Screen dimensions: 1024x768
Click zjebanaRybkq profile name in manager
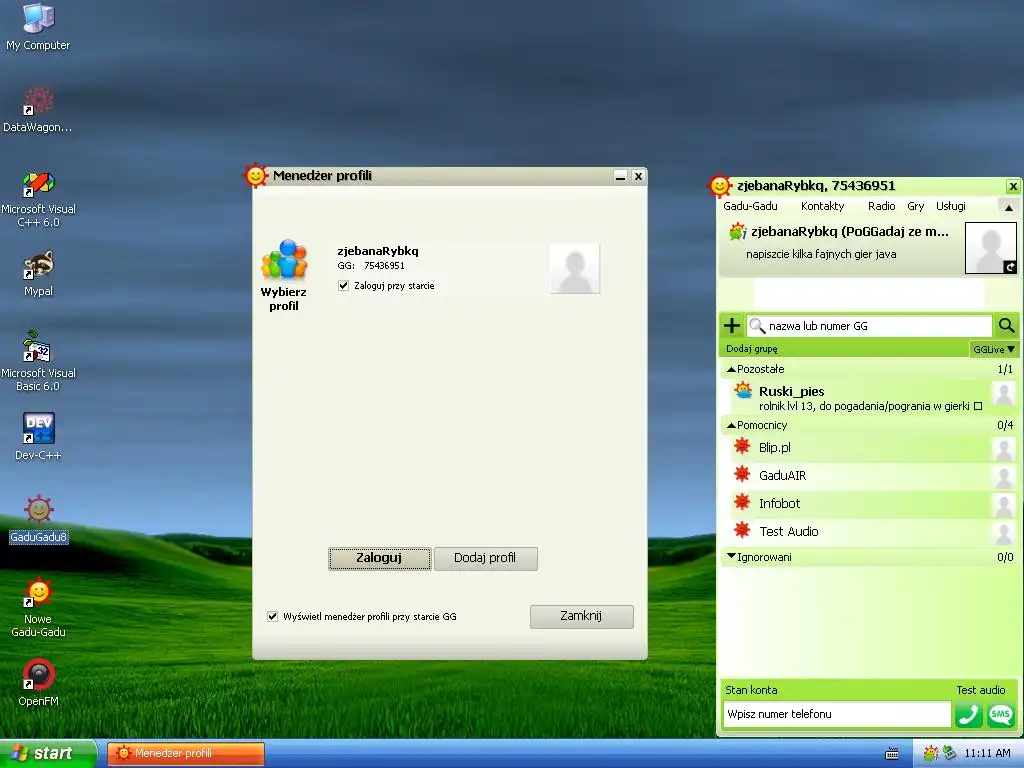(x=377, y=251)
